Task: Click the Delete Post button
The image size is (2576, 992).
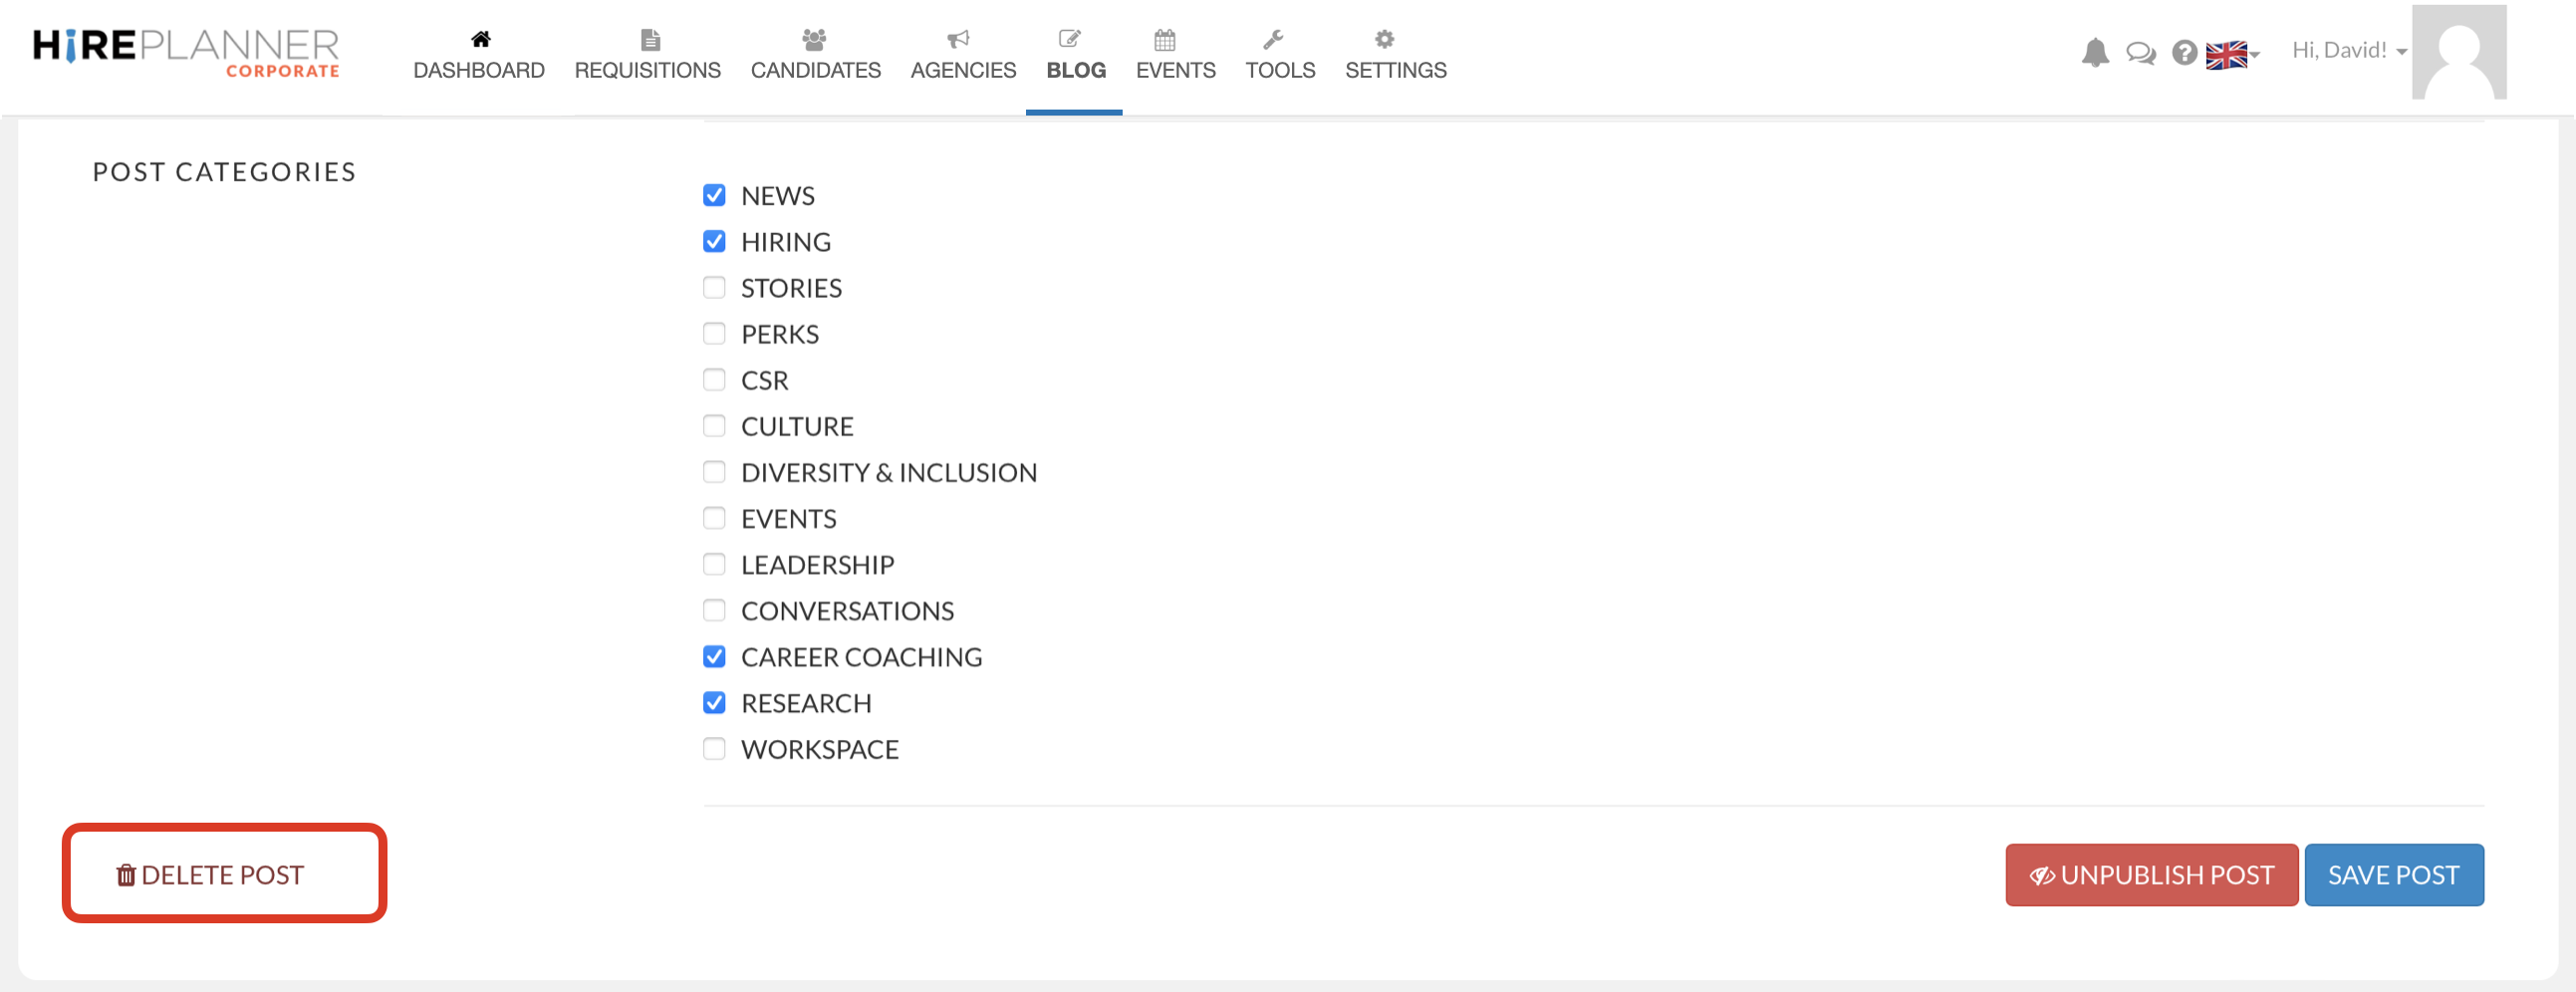Action: pos(211,875)
